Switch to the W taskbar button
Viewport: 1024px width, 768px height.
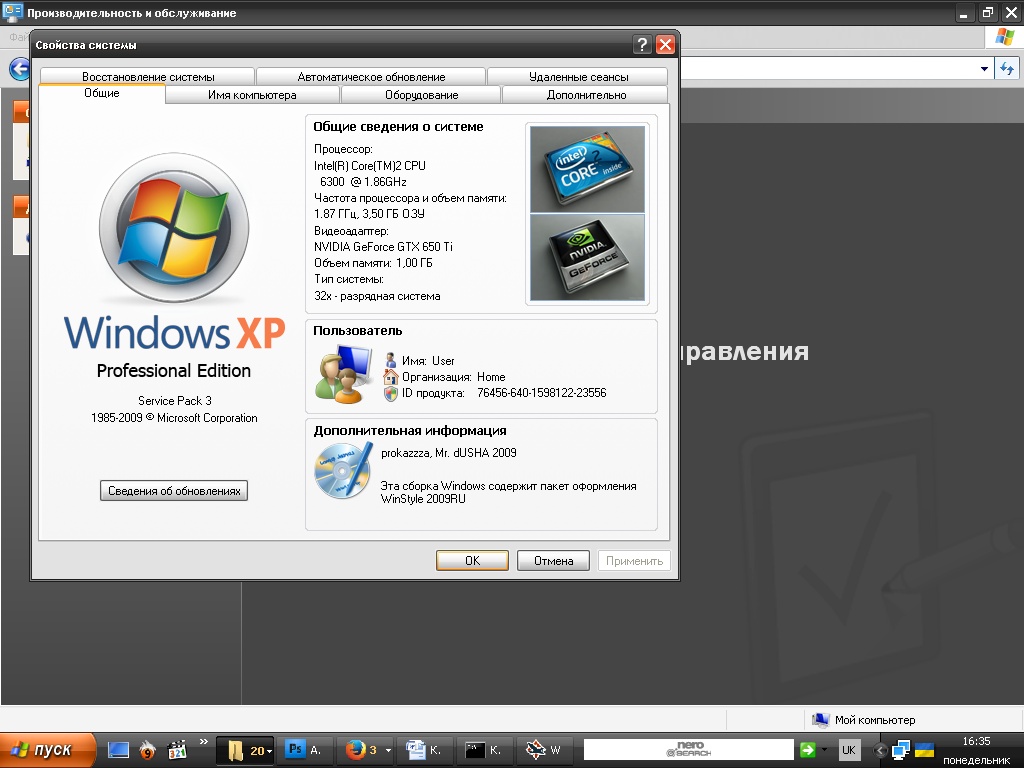544,750
